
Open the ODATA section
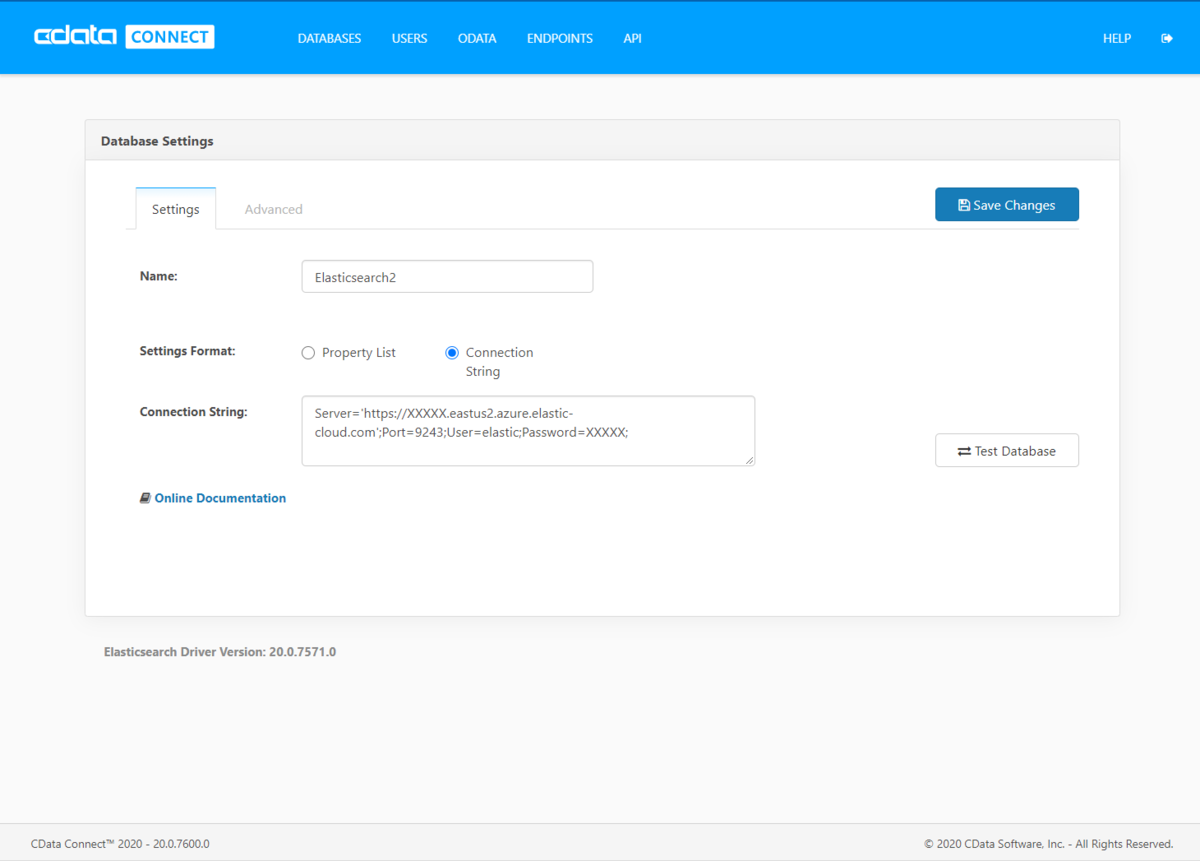tap(477, 38)
